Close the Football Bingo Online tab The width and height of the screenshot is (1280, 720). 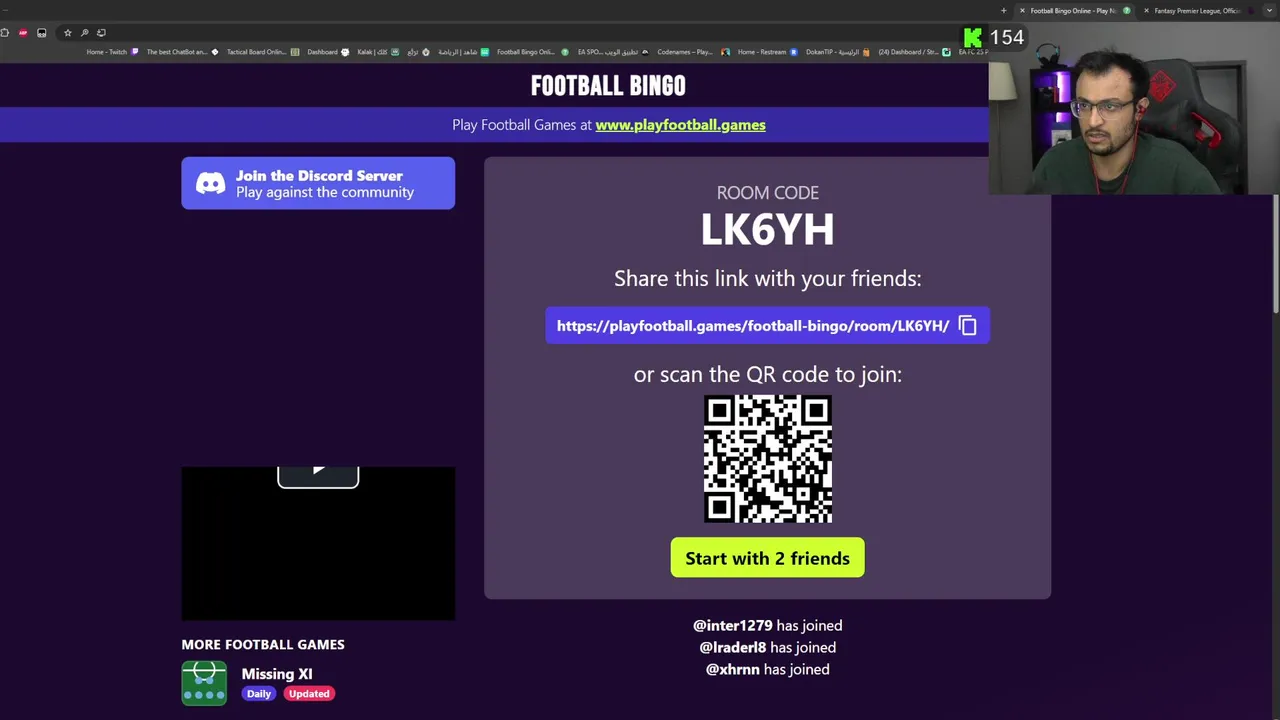click(x=1022, y=10)
